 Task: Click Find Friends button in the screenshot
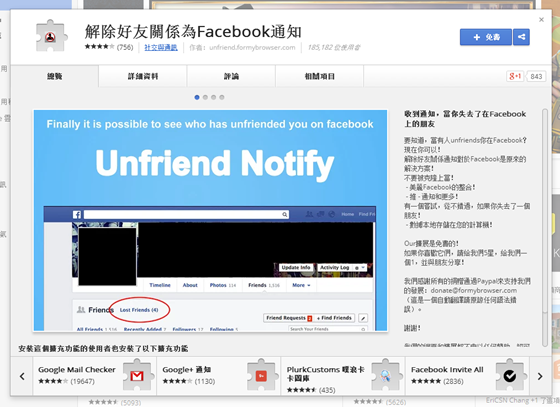point(334,318)
